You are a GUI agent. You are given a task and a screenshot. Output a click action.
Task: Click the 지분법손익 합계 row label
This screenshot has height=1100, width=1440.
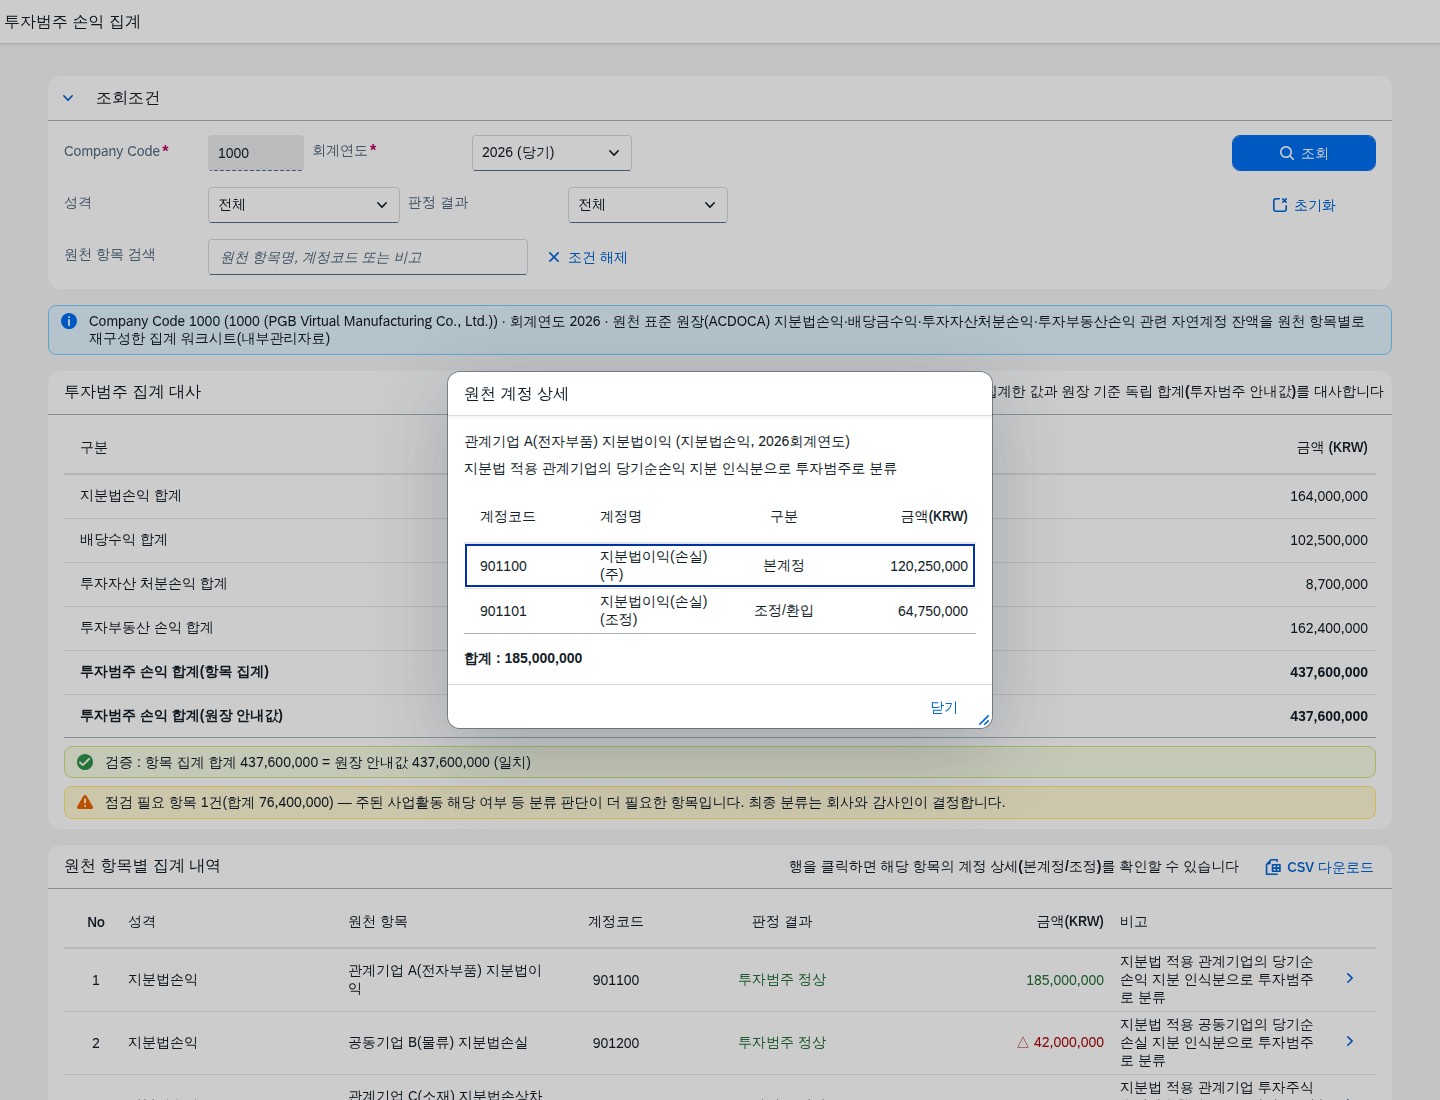click(x=131, y=496)
